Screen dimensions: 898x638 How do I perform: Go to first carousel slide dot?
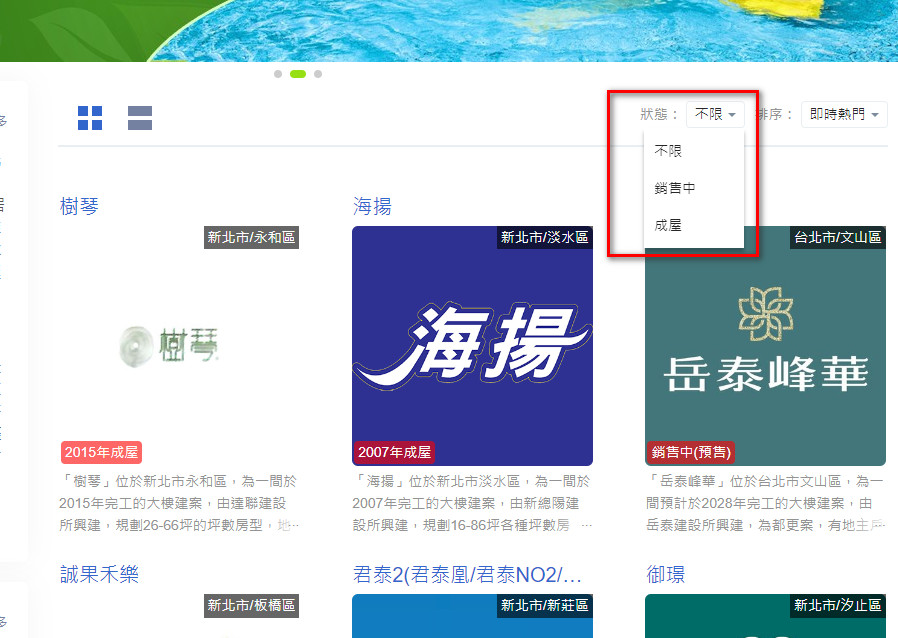tap(278, 74)
